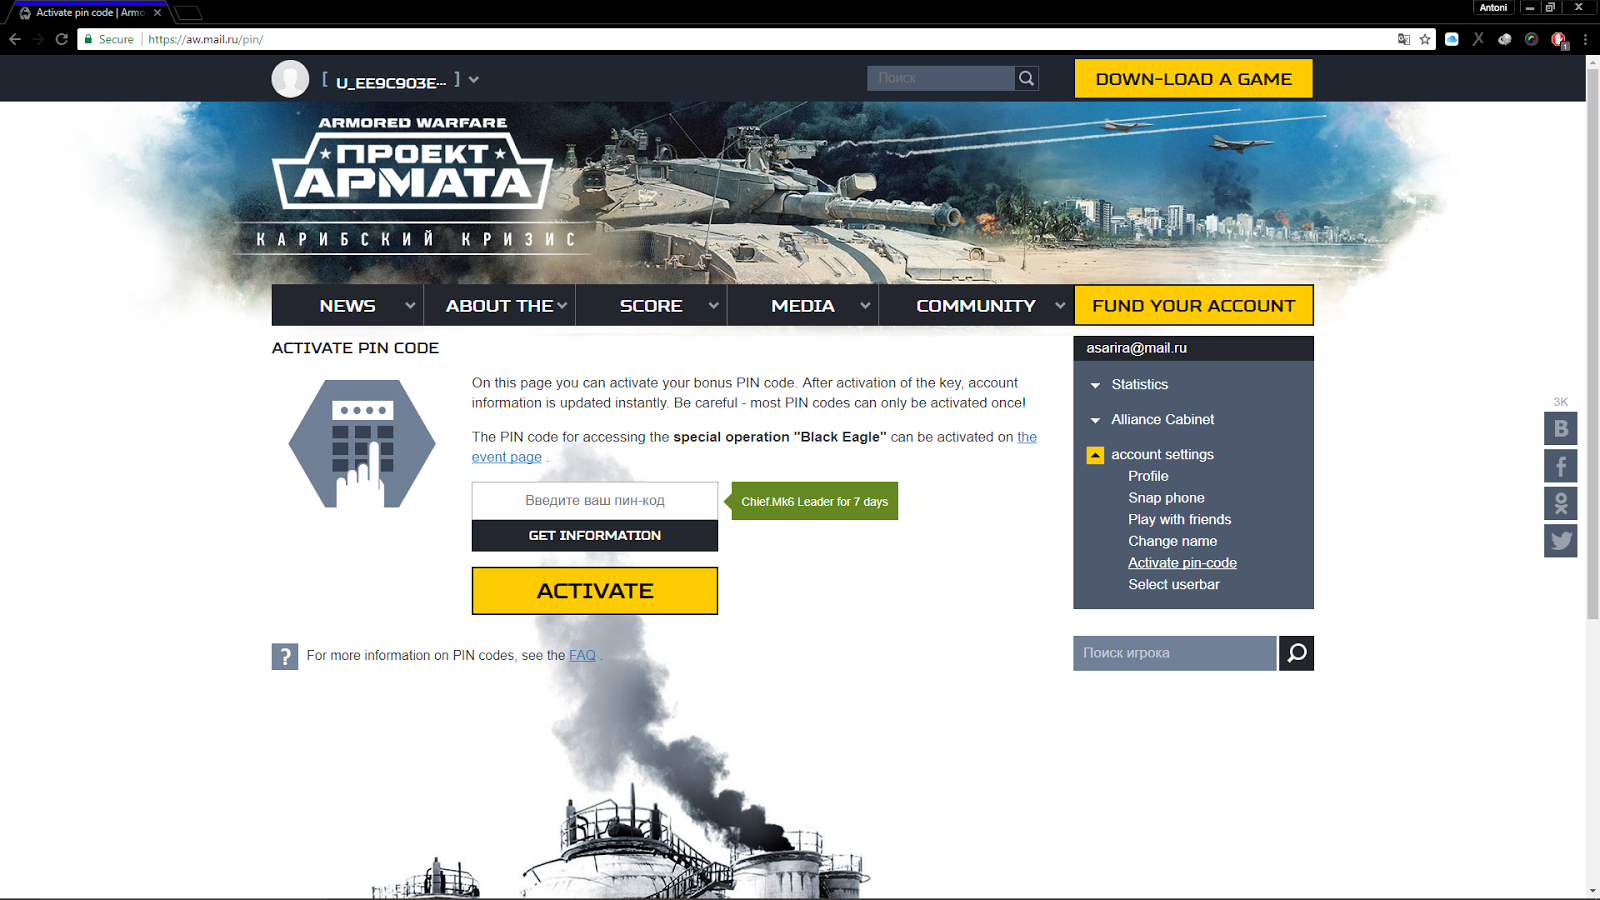Click the player search magnifier button
This screenshot has width=1600, height=900.
[x=1296, y=653]
